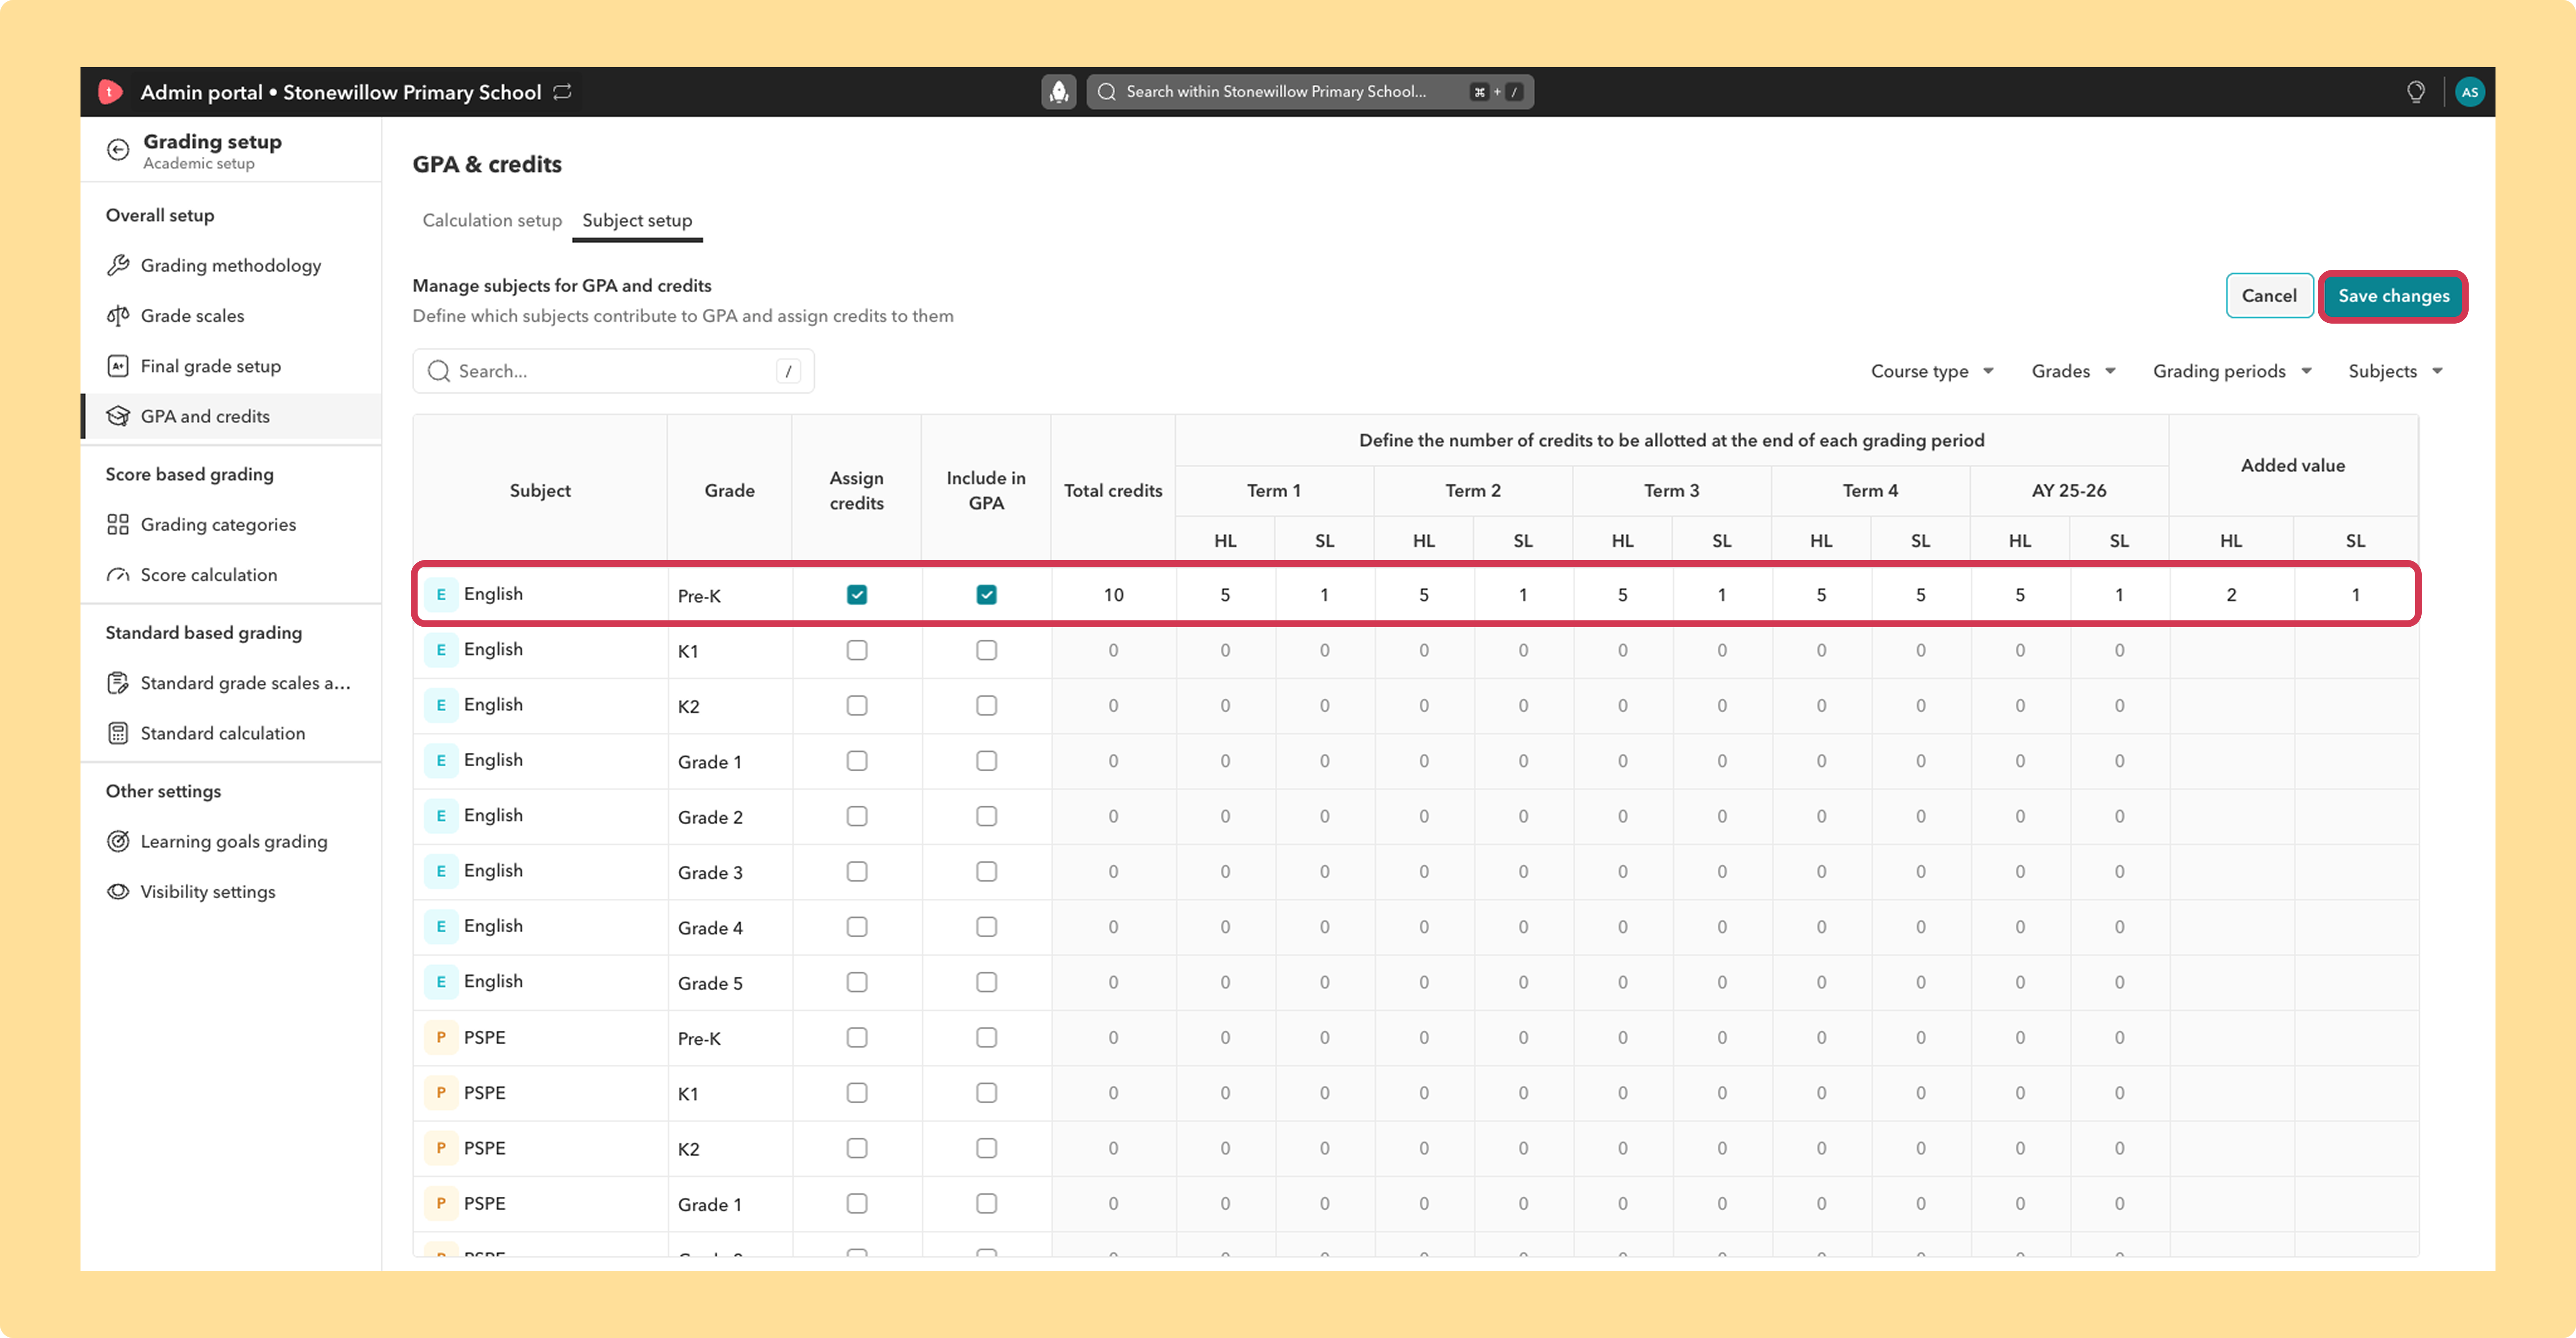Image resolution: width=2576 pixels, height=1338 pixels.
Task: Click the Score calculation gauge icon
Action: tap(118, 575)
